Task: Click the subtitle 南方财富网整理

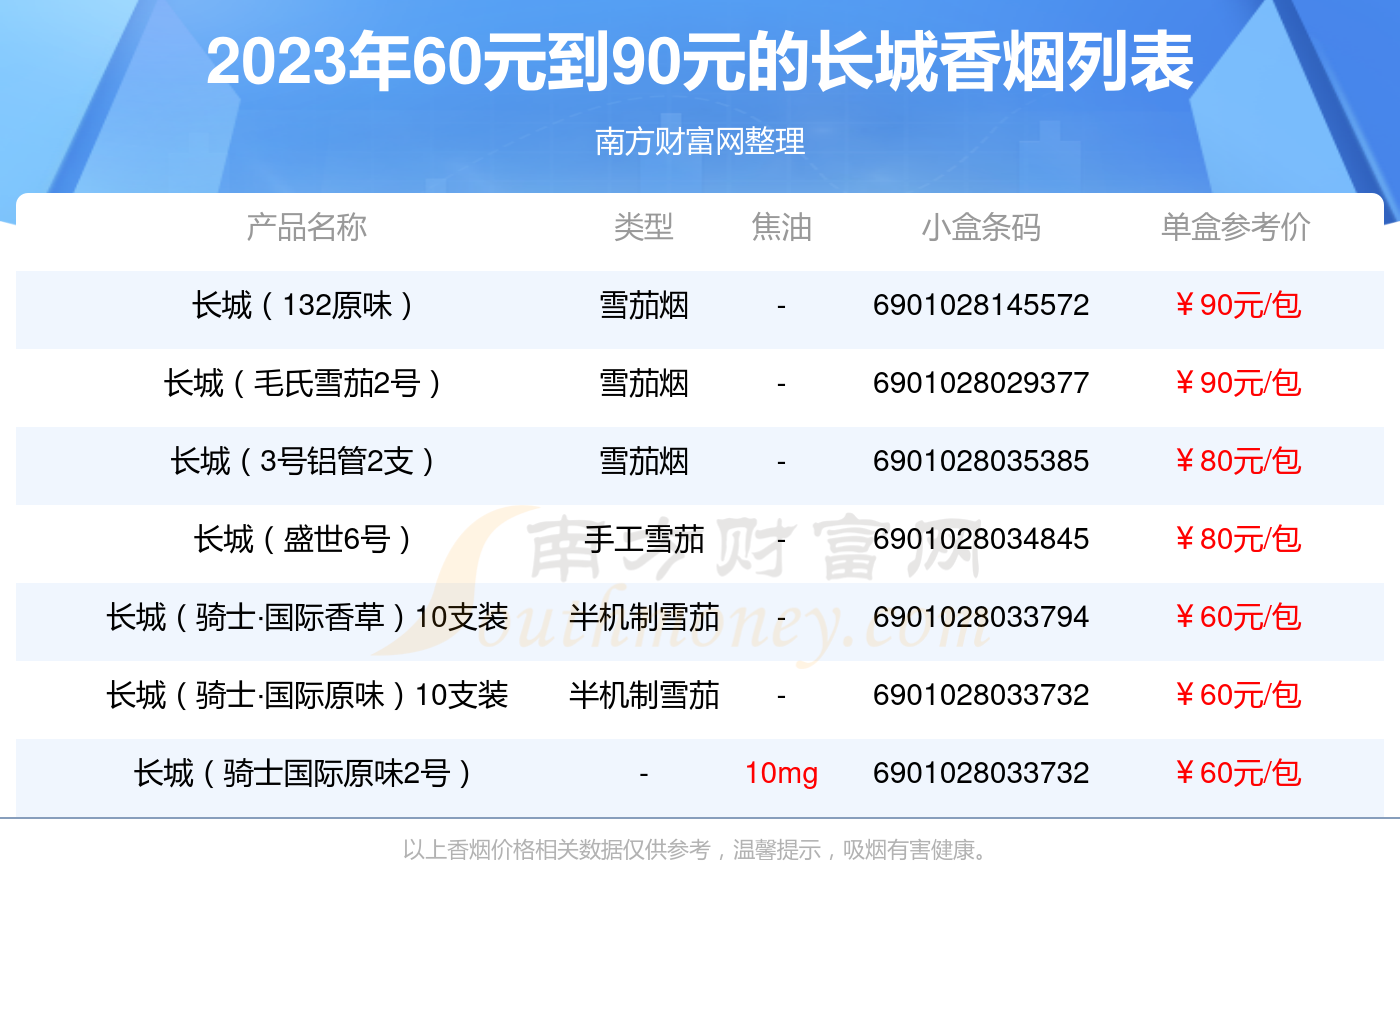Action: [x=700, y=142]
